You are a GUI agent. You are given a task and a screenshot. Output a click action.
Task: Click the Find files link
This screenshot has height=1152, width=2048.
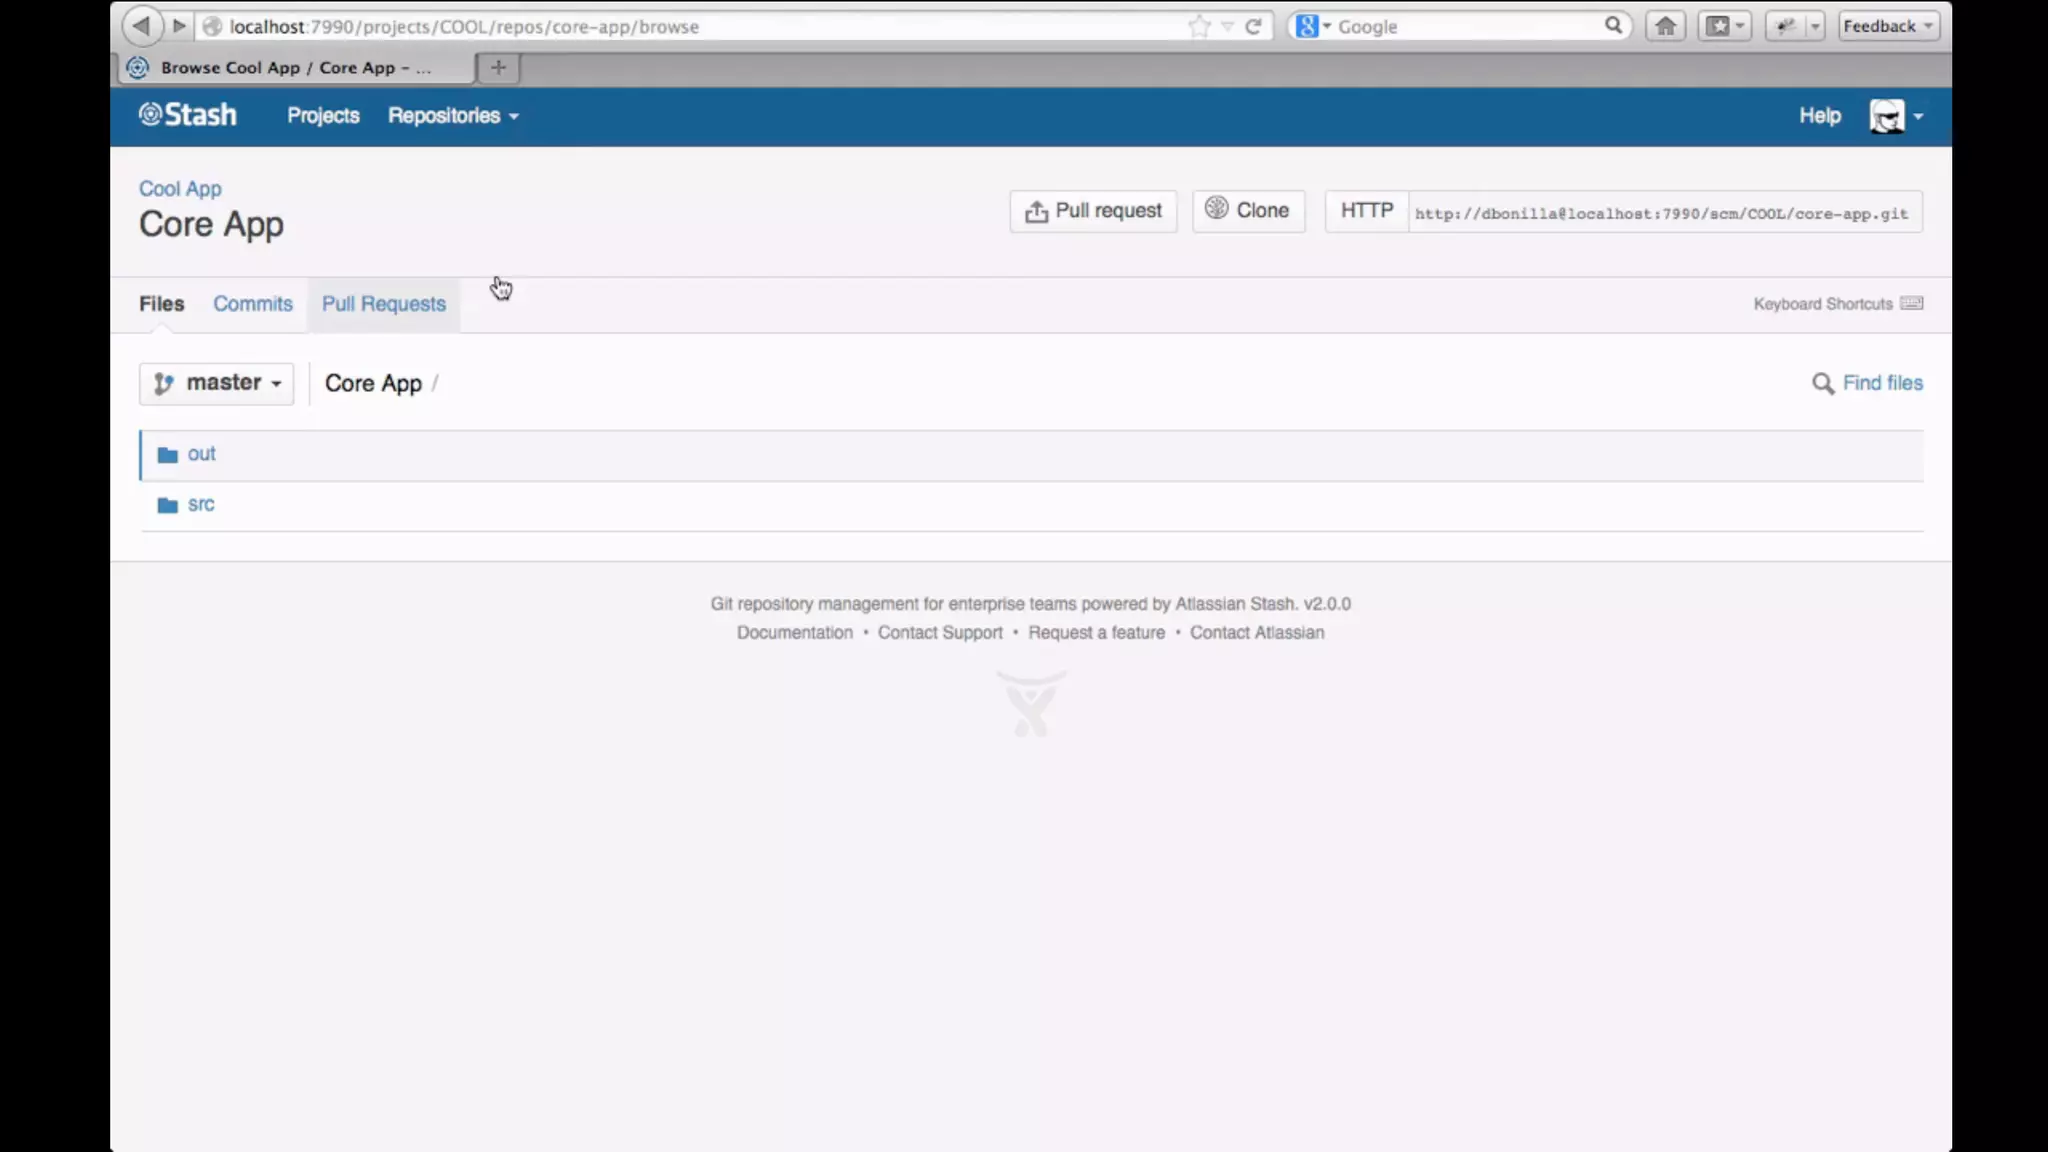1881,383
